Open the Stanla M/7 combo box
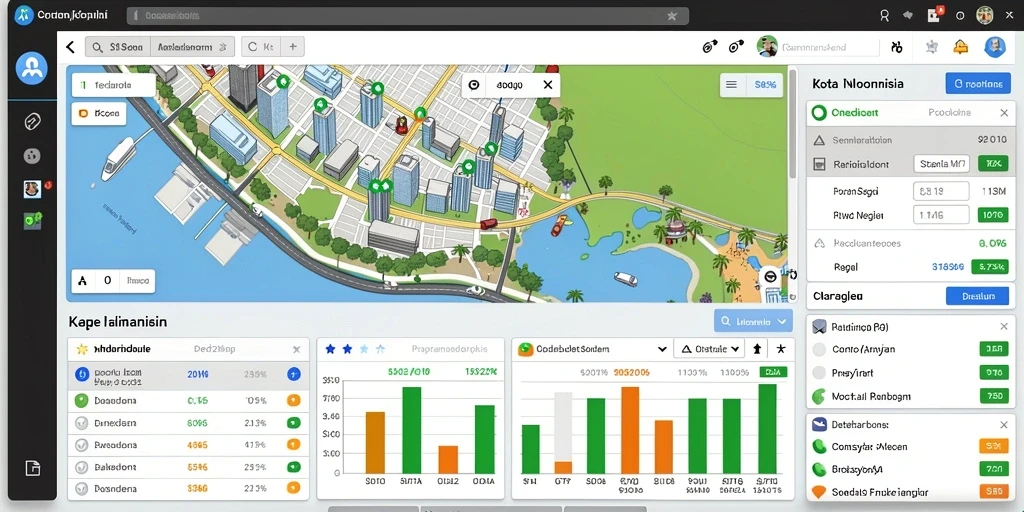1024x512 pixels. (942, 164)
